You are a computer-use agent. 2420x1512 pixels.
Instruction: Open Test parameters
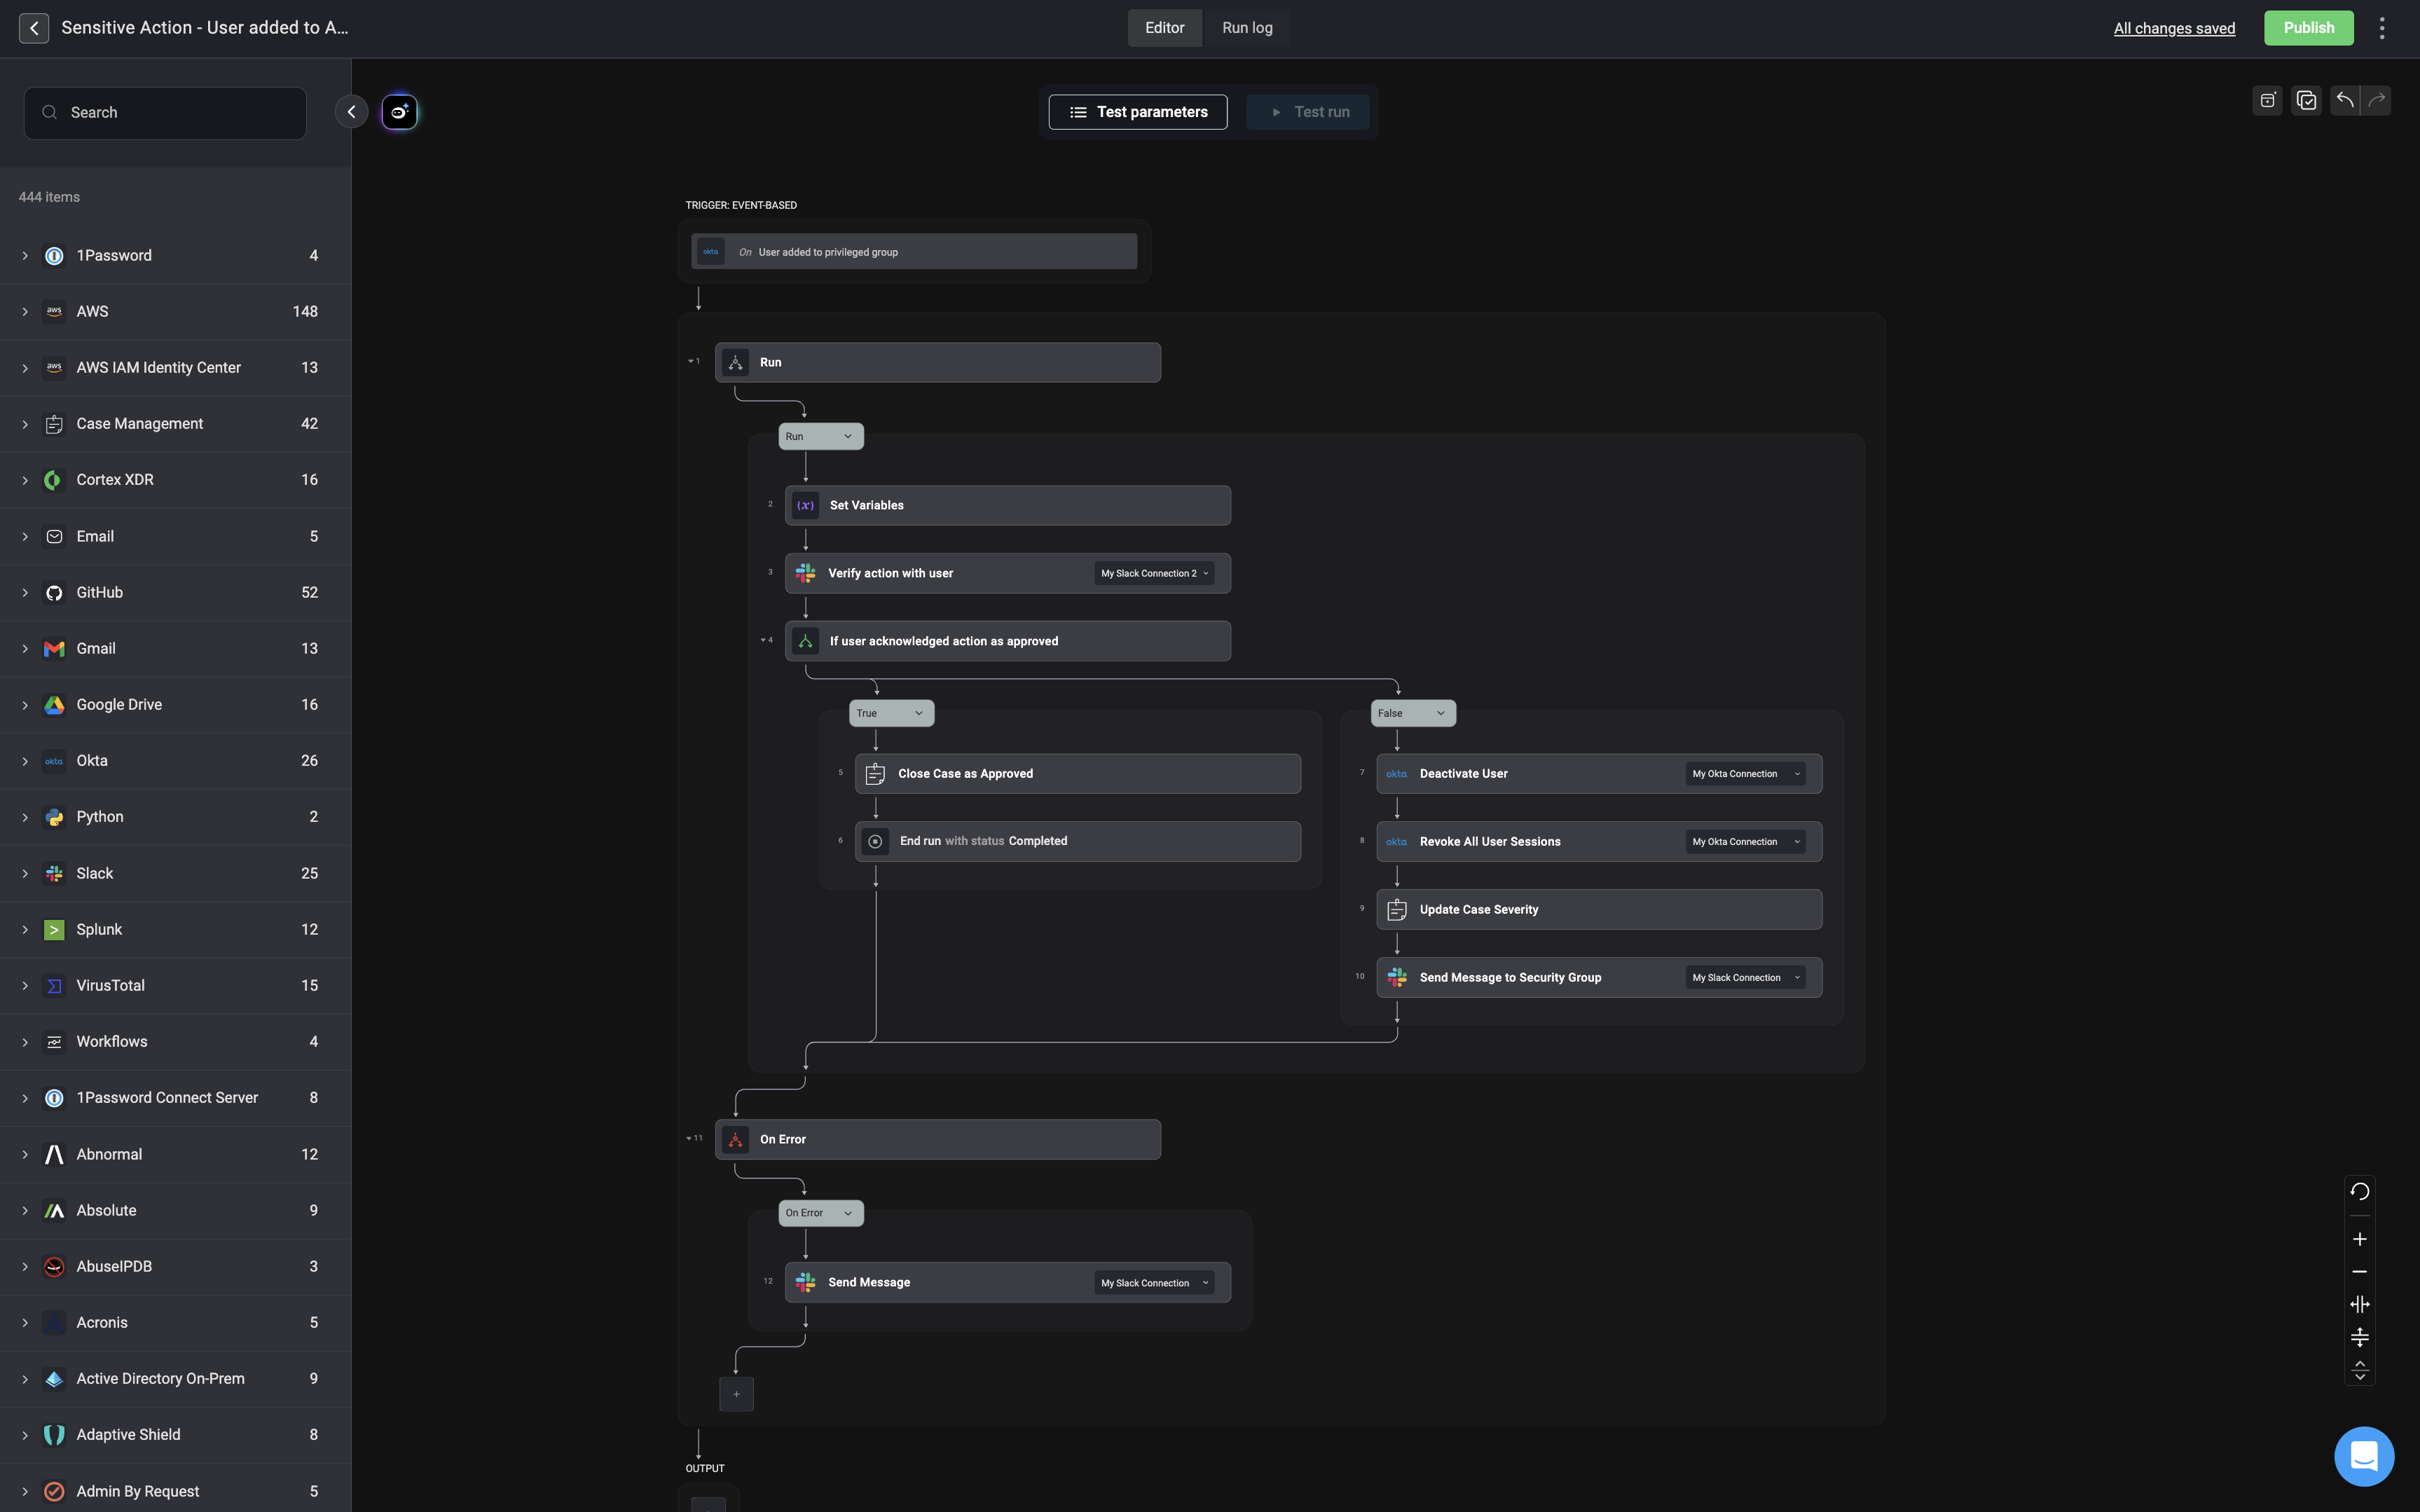(1137, 112)
